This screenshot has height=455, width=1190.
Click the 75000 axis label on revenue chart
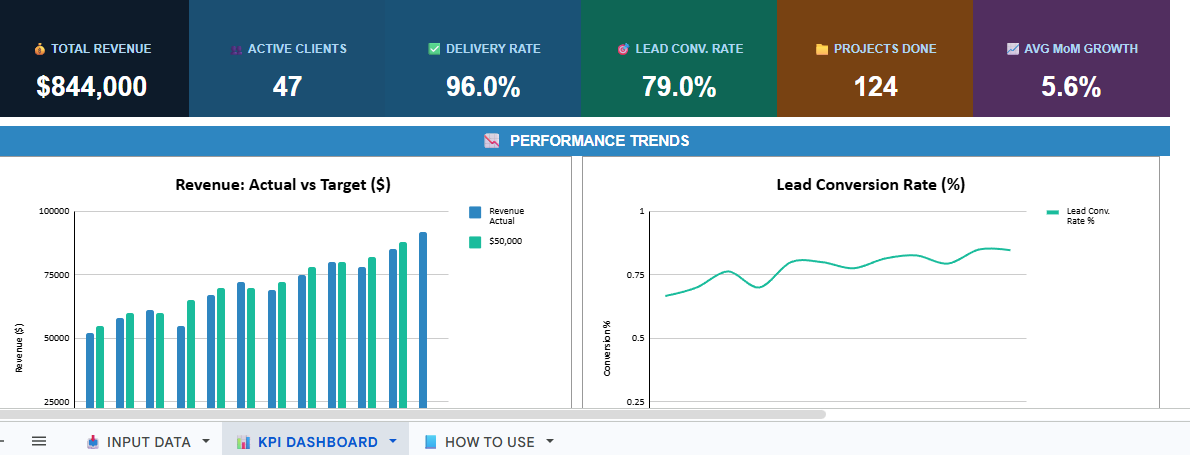56,275
